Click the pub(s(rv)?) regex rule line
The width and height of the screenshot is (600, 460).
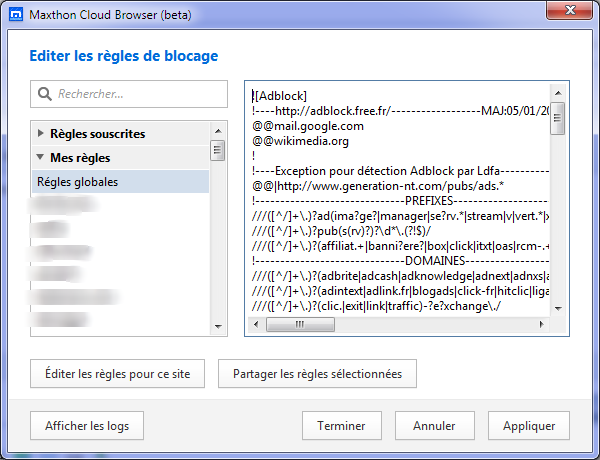click(341, 231)
